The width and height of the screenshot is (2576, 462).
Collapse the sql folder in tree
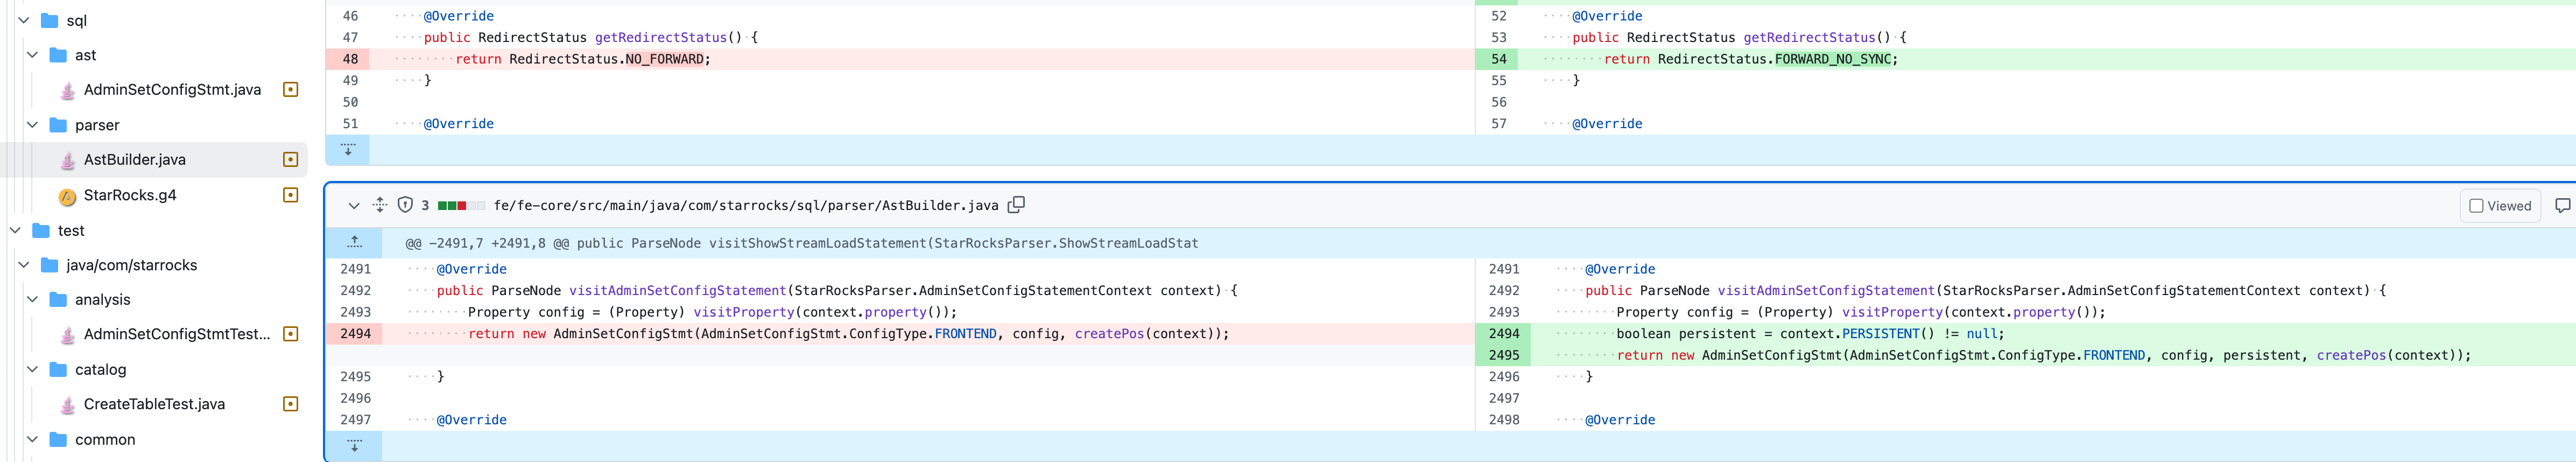[24, 20]
